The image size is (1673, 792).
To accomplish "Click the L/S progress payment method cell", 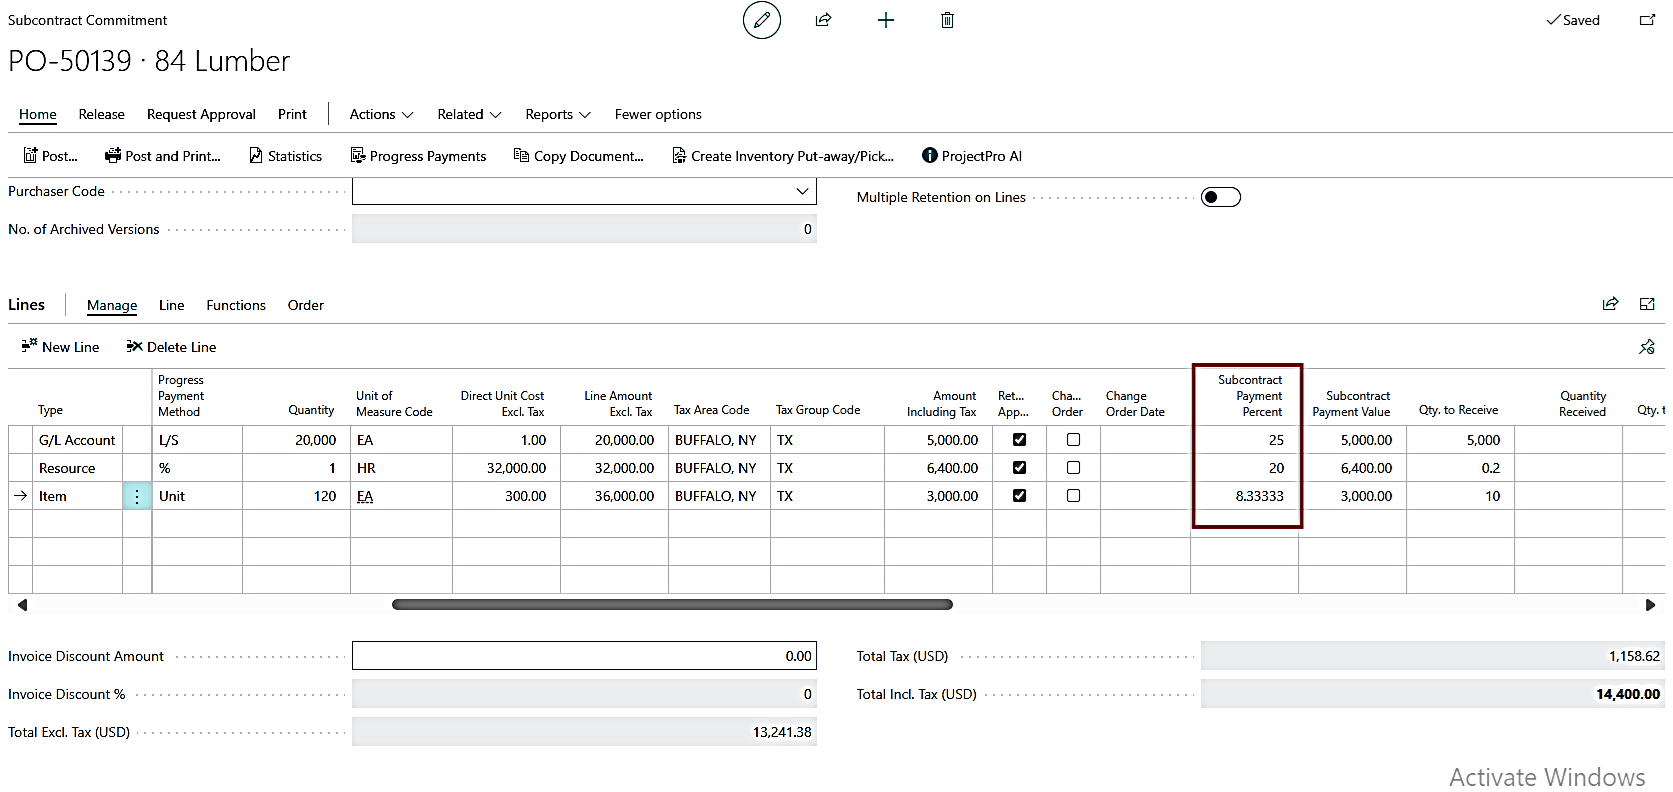I will click(x=197, y=440).
